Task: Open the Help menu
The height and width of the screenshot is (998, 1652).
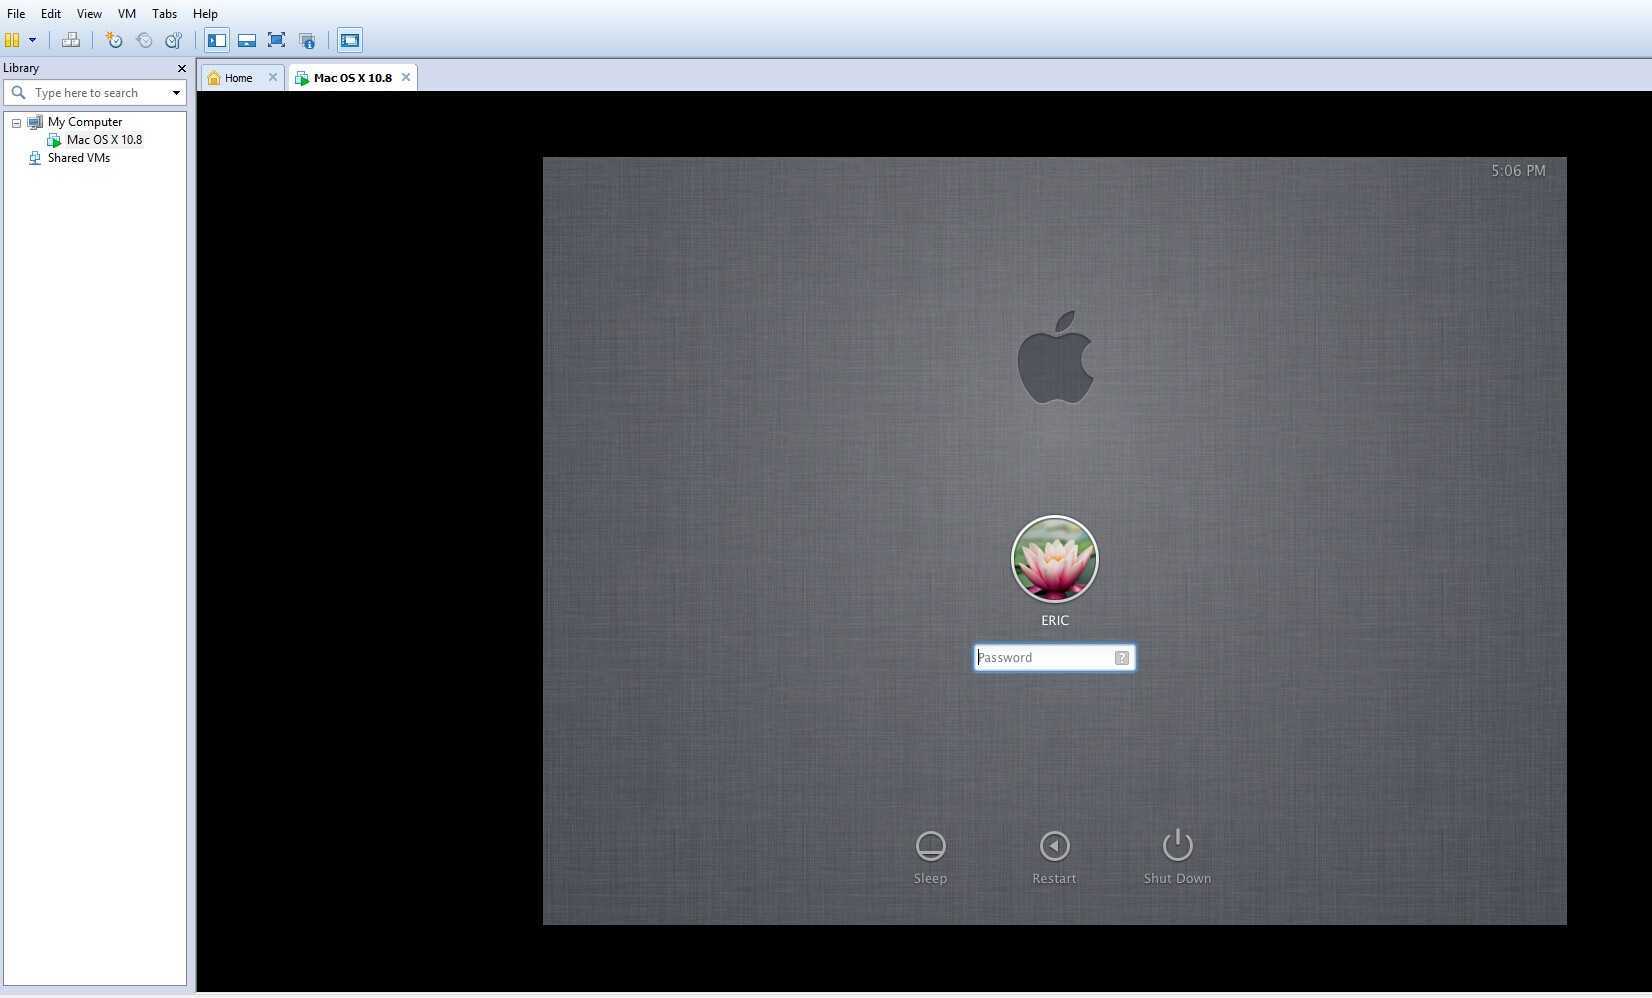Action: 205,14
